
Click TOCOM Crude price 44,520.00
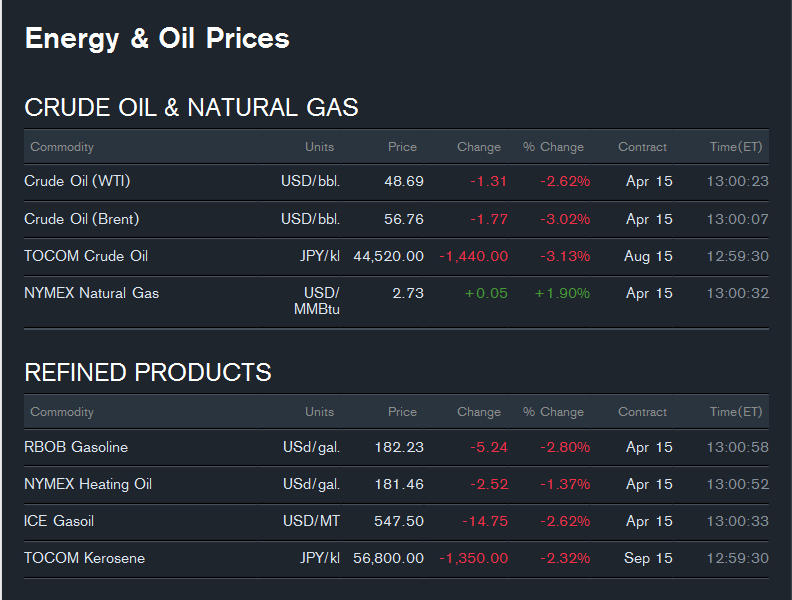pos(388,257)
